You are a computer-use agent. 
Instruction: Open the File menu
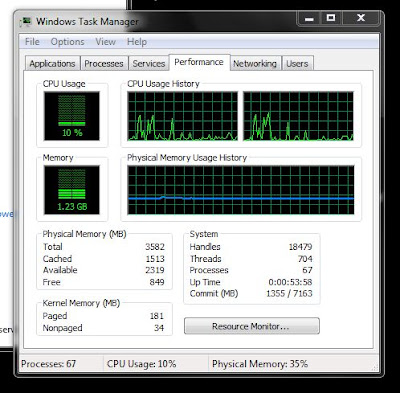pos(32,42)
